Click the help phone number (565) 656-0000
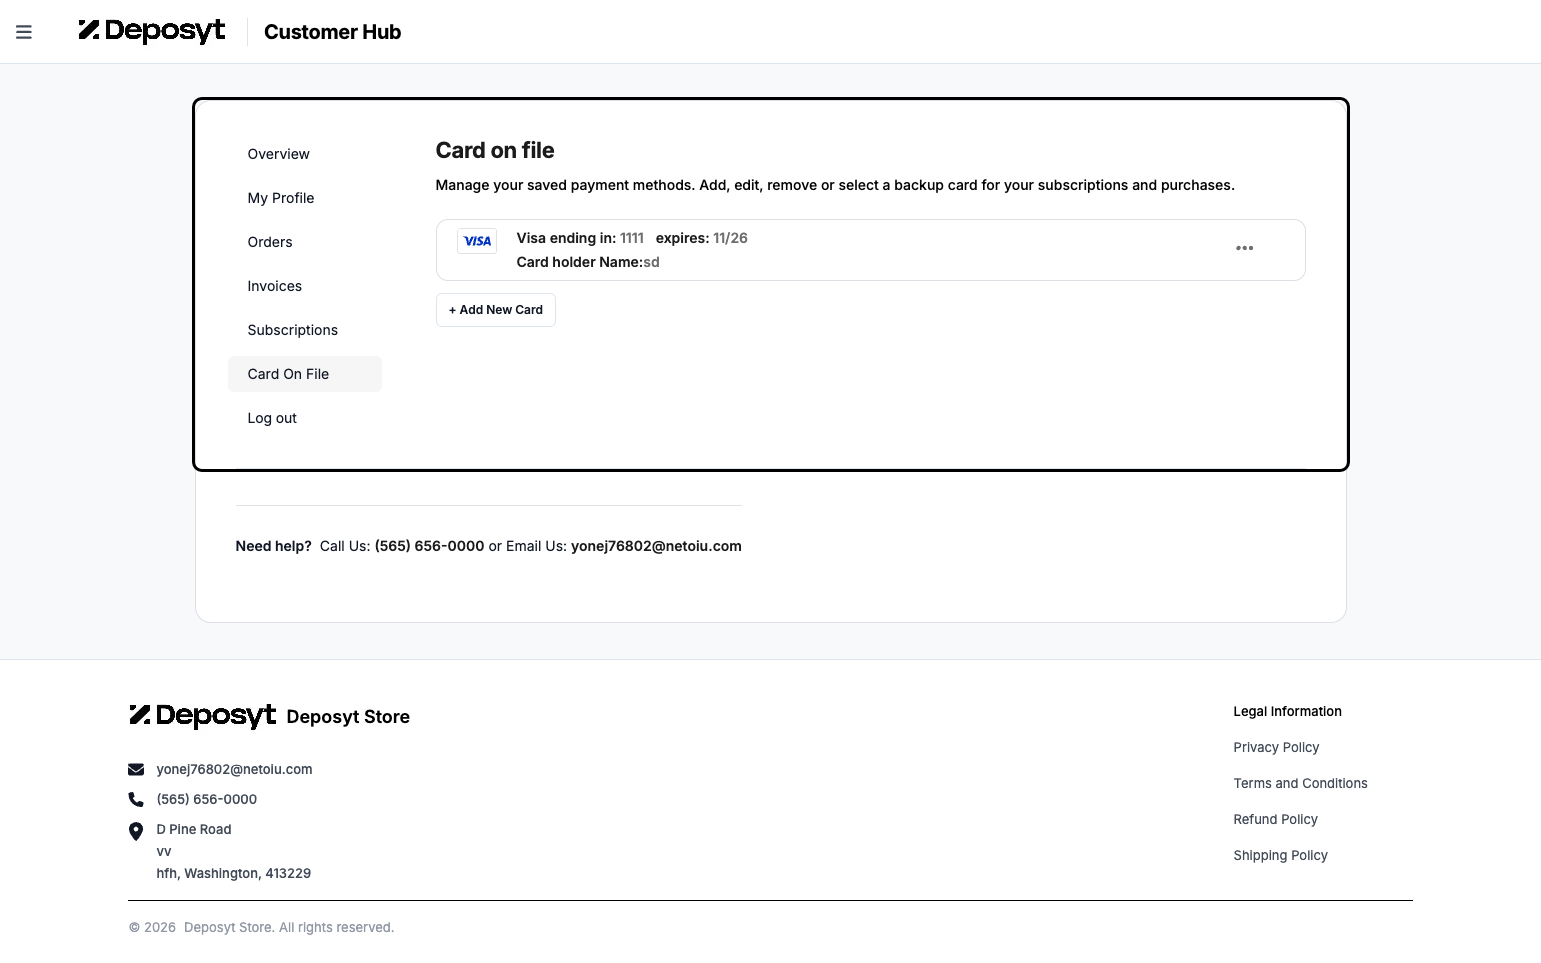The image size is (1541, 963). point(429,546)
